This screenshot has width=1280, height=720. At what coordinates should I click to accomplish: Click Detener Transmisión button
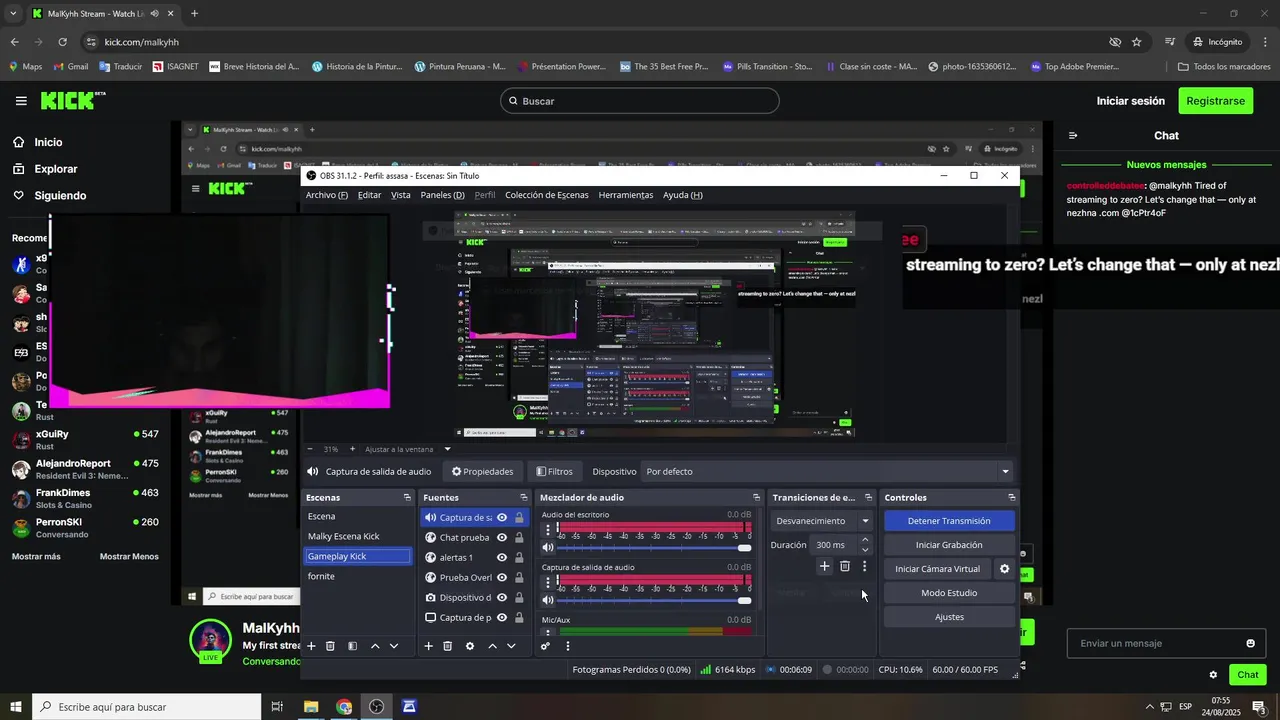pos(949,521)
